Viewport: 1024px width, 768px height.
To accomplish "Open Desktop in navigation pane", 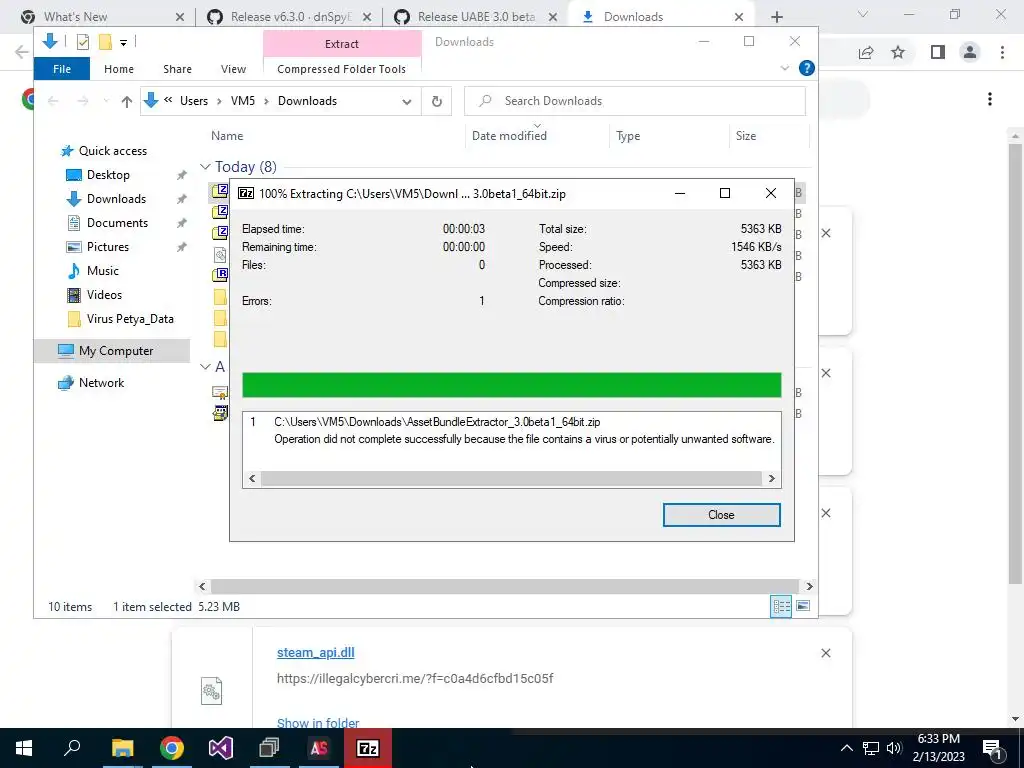I will [x=108, y=175].
